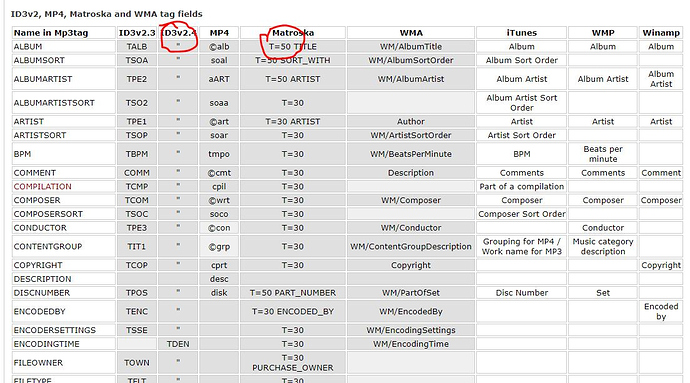Viewport: 690px width, 383px height.
Task: Select the 'Composer Sort Order' cell
Action: pos(521,214)
